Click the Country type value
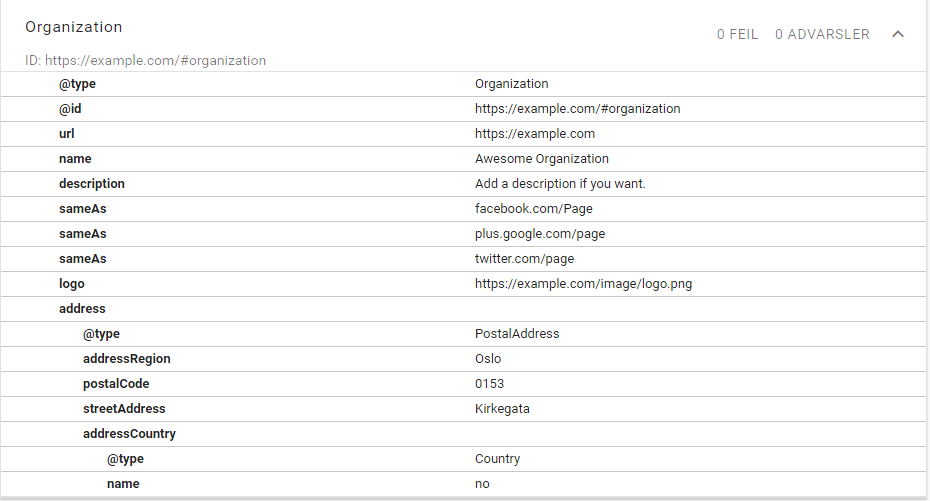 497,459
